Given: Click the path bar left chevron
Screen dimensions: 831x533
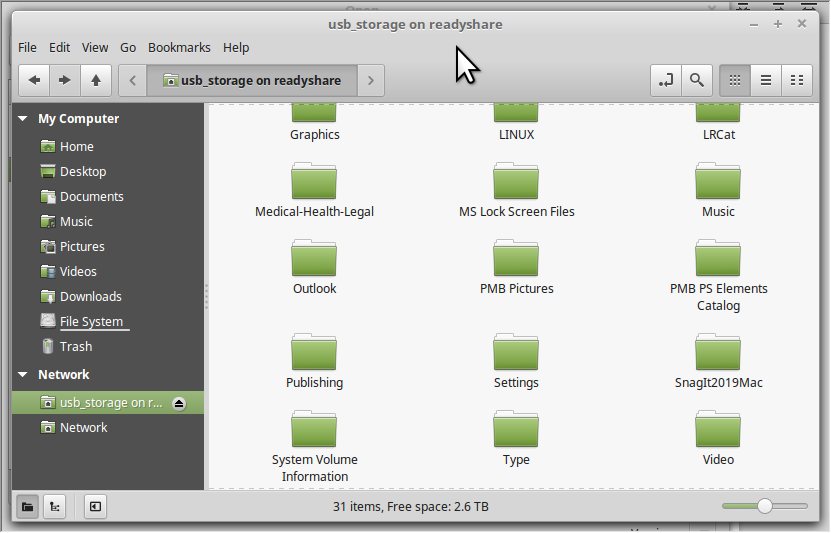Looking at the screenshot, I should tap(132, 81).
